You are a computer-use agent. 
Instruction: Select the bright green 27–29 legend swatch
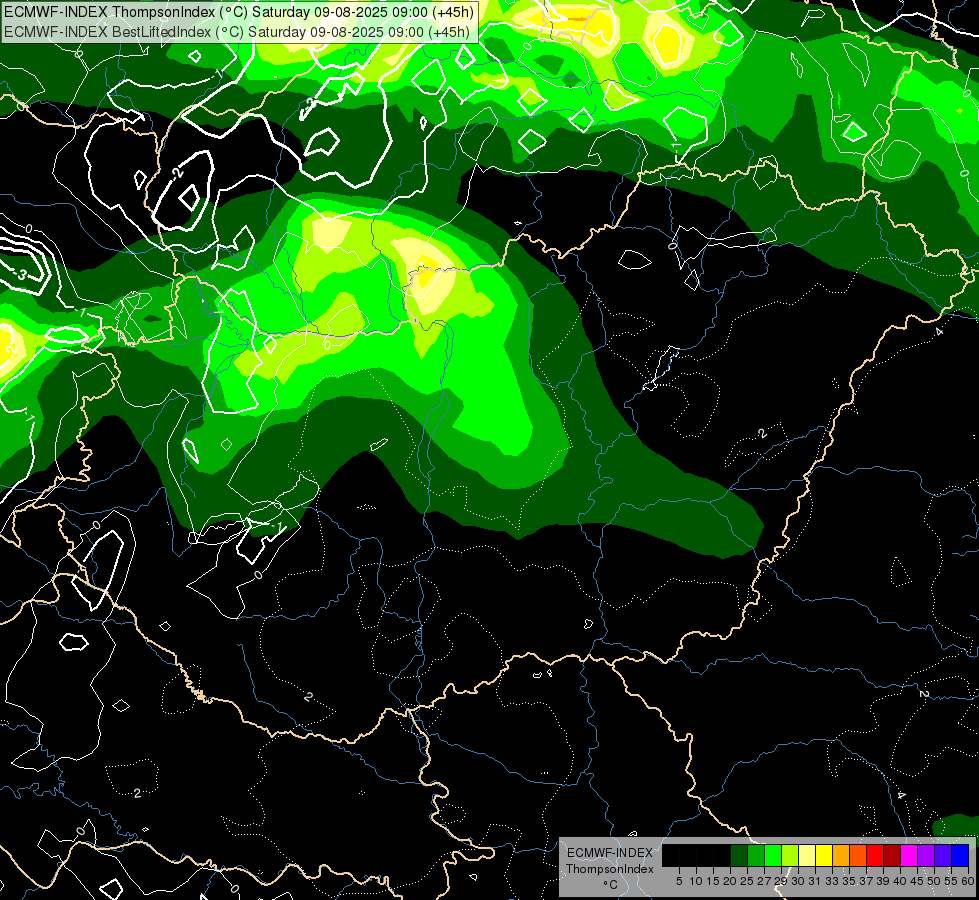tap(773, 855)
